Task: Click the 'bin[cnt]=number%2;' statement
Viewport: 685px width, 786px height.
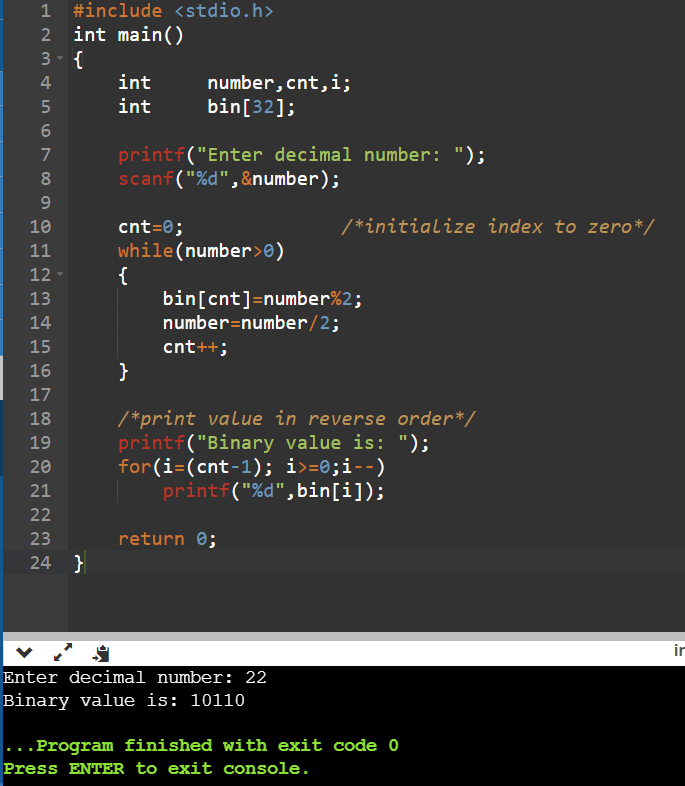Action: coord(262,299)
